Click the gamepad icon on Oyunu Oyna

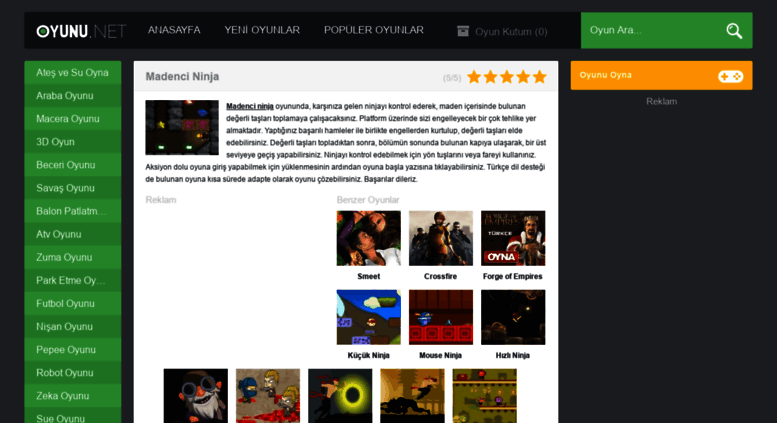click(x=730, y=76)
